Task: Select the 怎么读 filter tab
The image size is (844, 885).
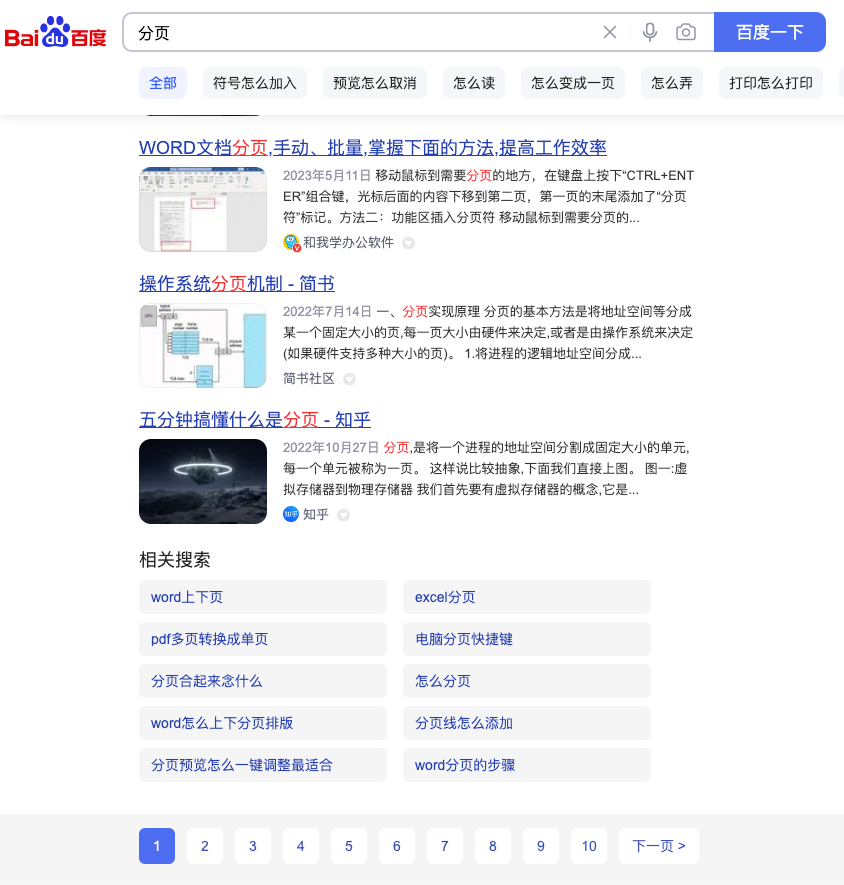Action: [x=474, y=83]
